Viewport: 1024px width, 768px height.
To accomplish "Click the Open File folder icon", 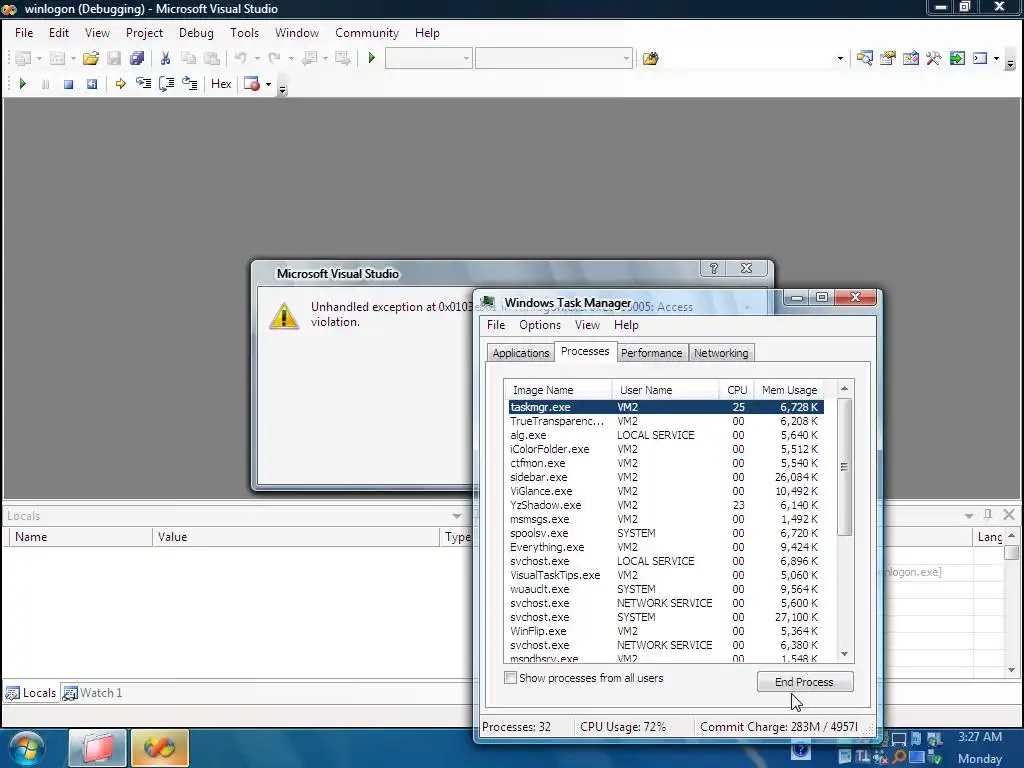I will [91, 58].
